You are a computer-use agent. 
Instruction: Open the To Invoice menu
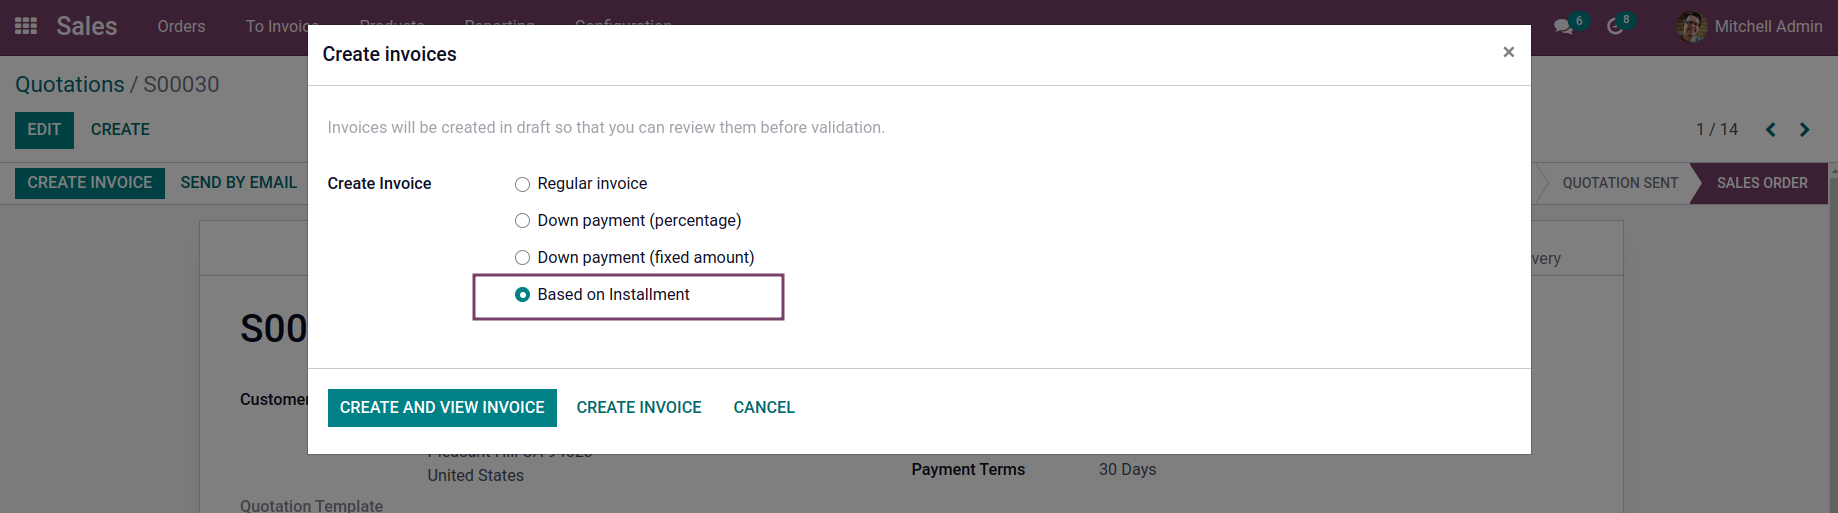pos(281,27)
